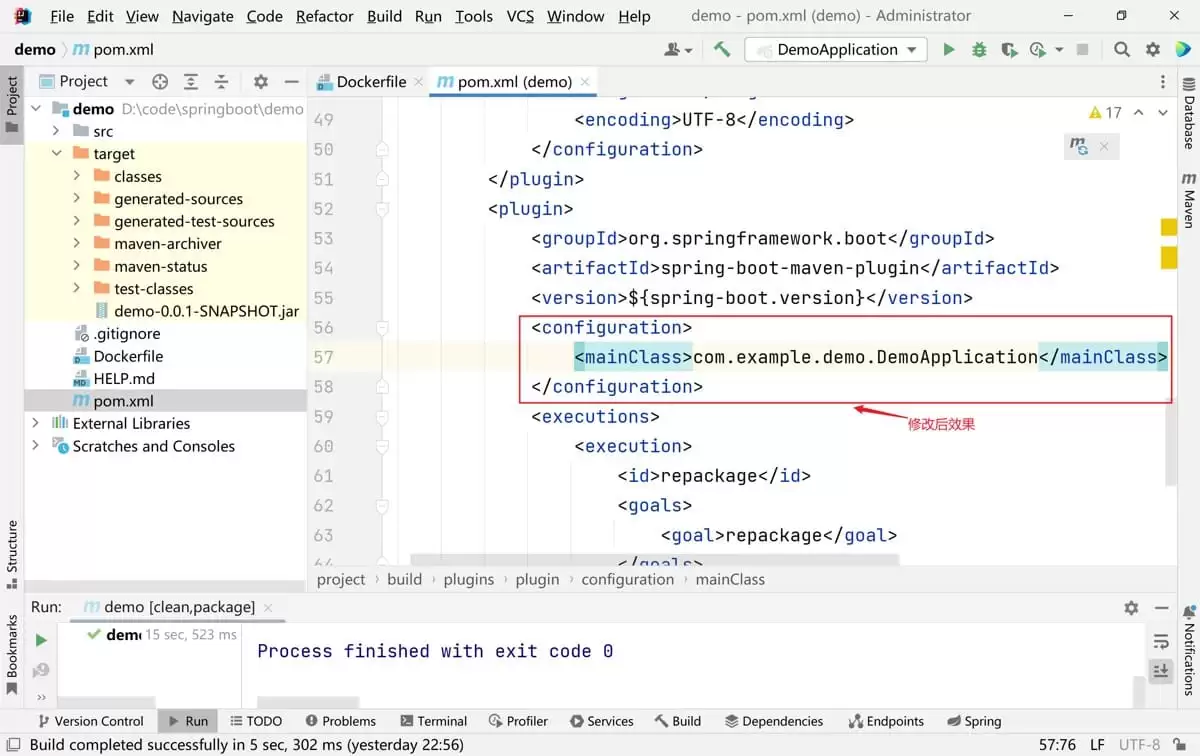Image resolution: width=1200 pixels, height=756 pixels.
Task: Close the pom.xml (demo) editor tab
Action: click(x=585, y=82)
